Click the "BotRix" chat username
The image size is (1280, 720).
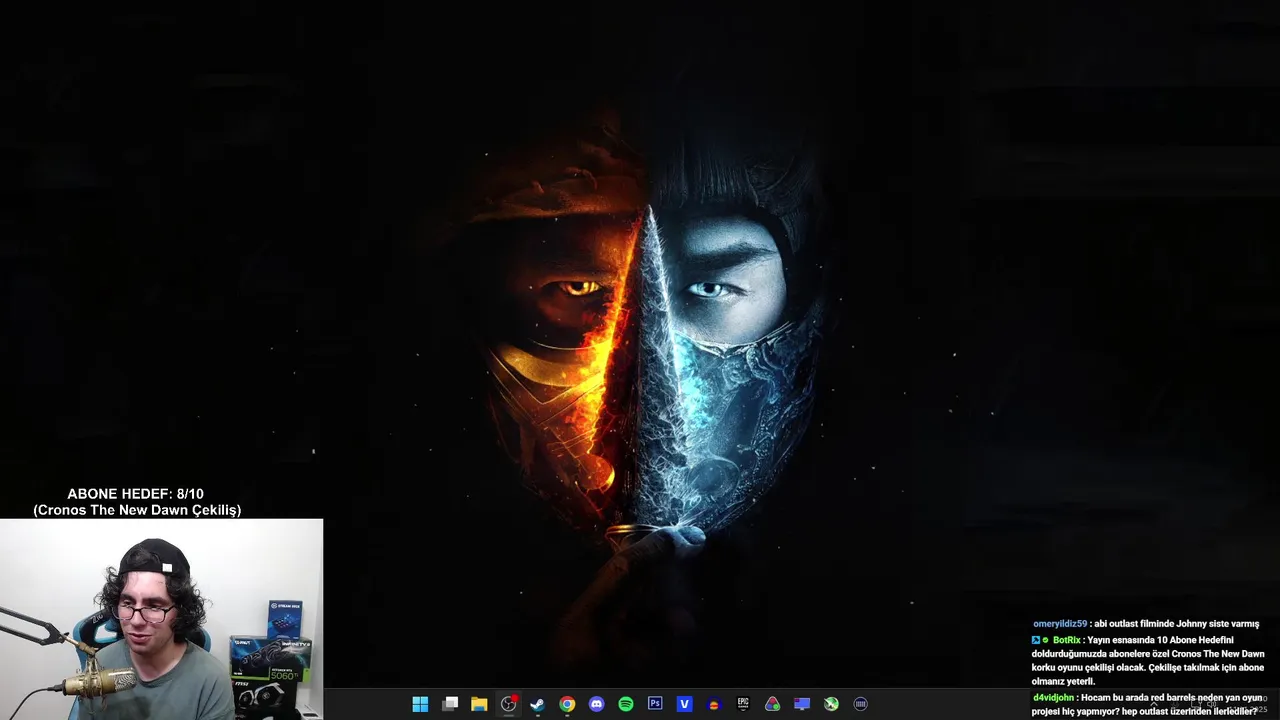click(x=1066, y=640)
